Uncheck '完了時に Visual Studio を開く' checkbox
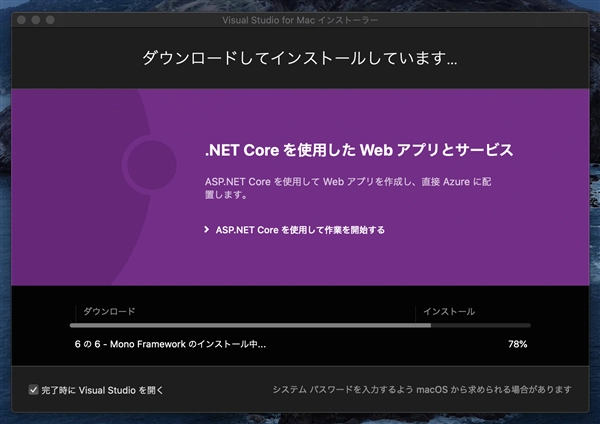600x424 pixels. pyautogui.click(x=34, y=390)
